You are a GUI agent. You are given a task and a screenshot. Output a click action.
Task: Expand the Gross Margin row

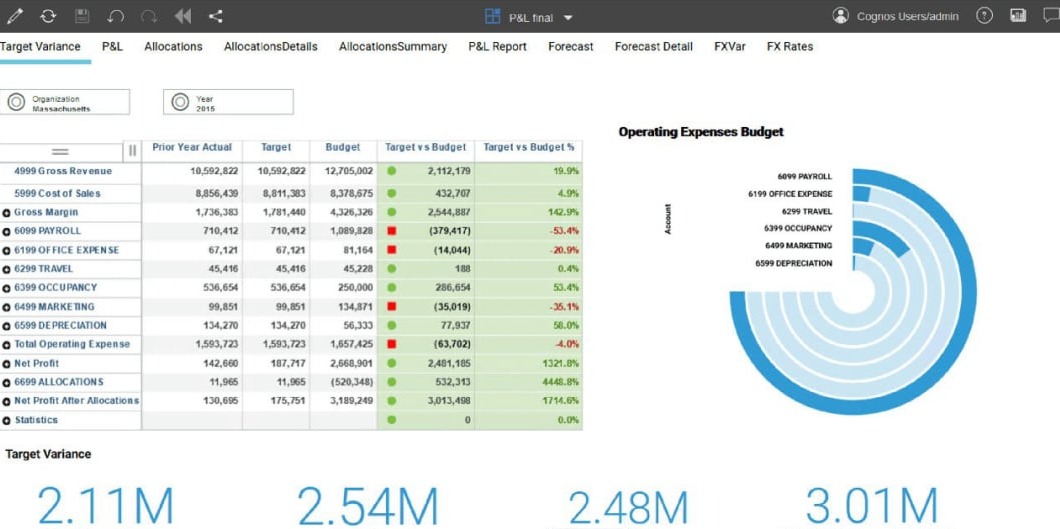coord(7,213)
